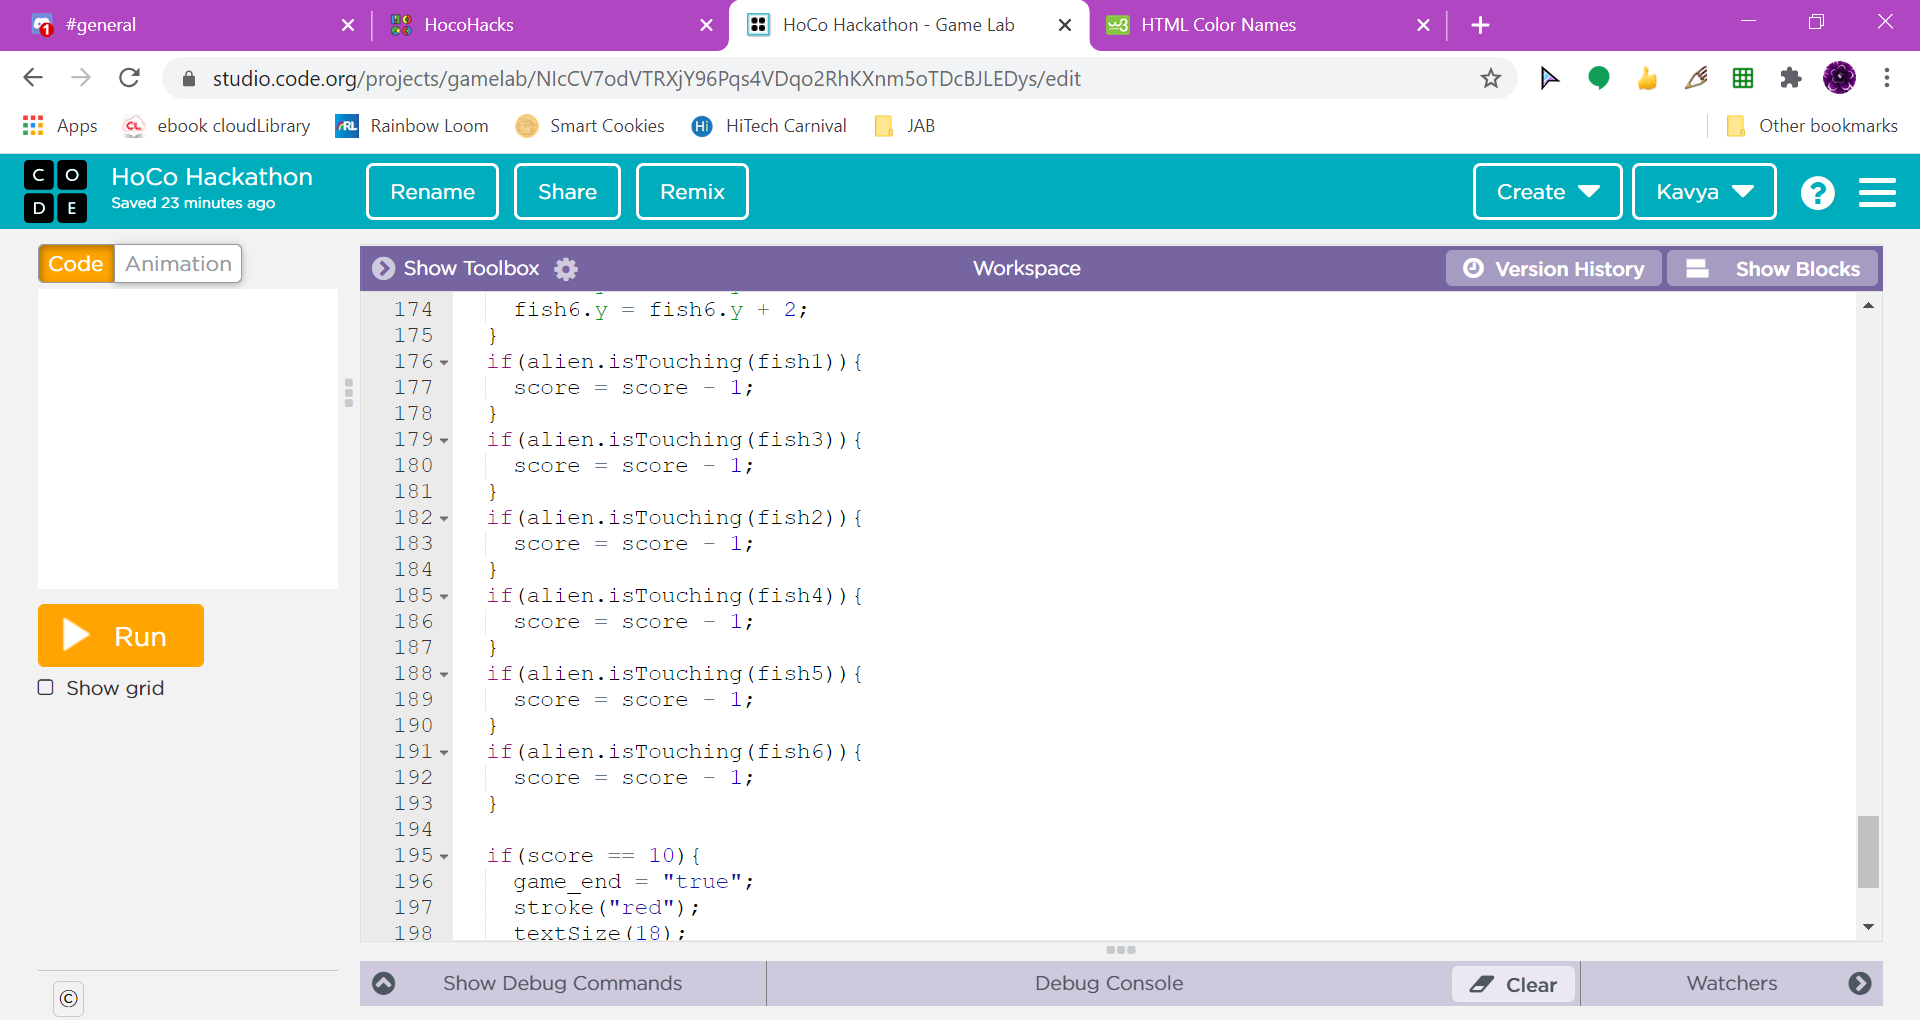Open the Chrome three-dot menu
This screenshot has height=1020, width=1920.
[x=1887, y=78]
